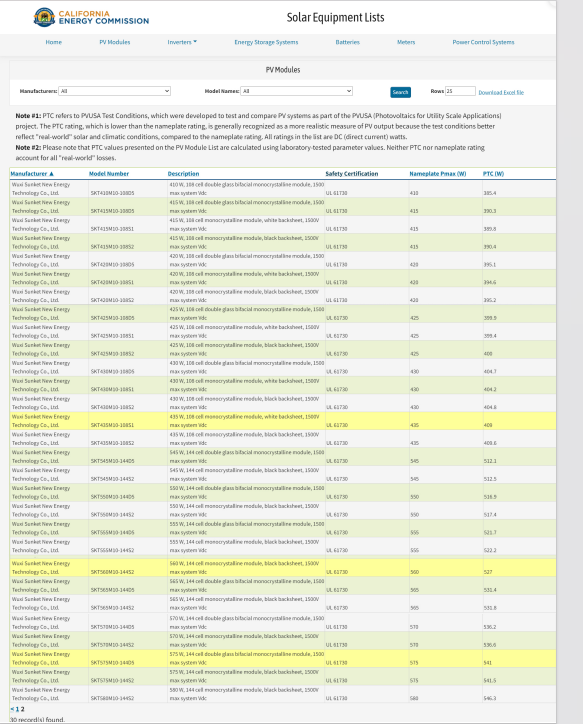Click the highlighted PTC value 409

488,425
